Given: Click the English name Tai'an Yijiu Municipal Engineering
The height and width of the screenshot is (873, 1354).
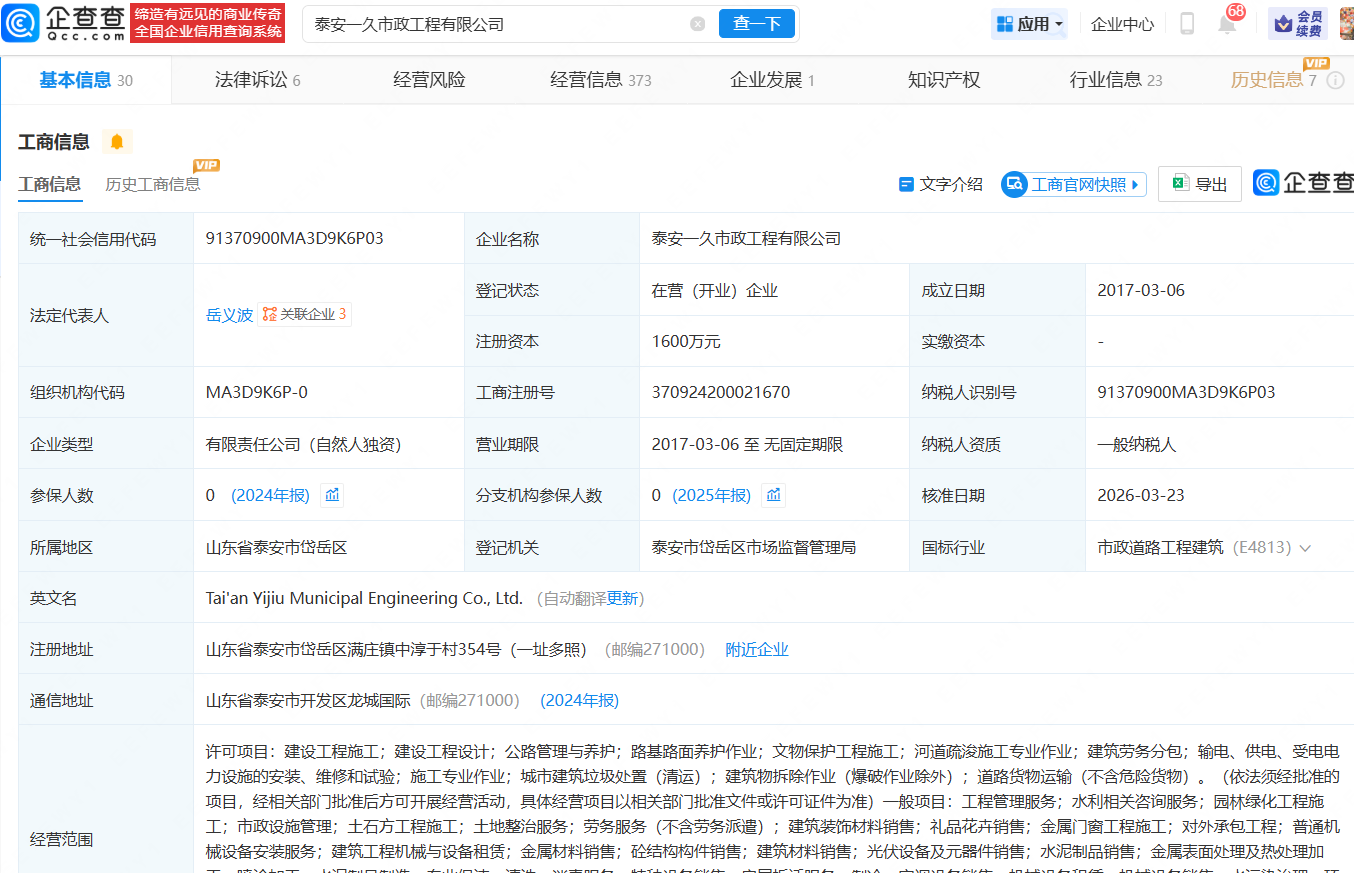Looking at the screenshot, I should (364, 598).
